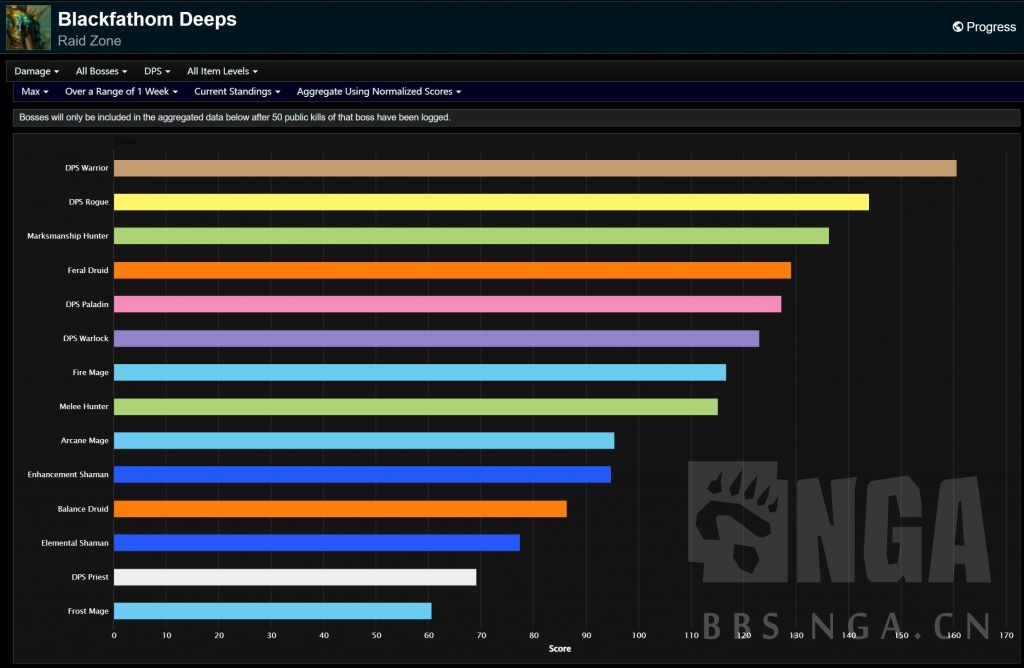This screenshot has height=668, width=1024.
Task: Click the 0 tick on Score axis
Action: (114, 635)
